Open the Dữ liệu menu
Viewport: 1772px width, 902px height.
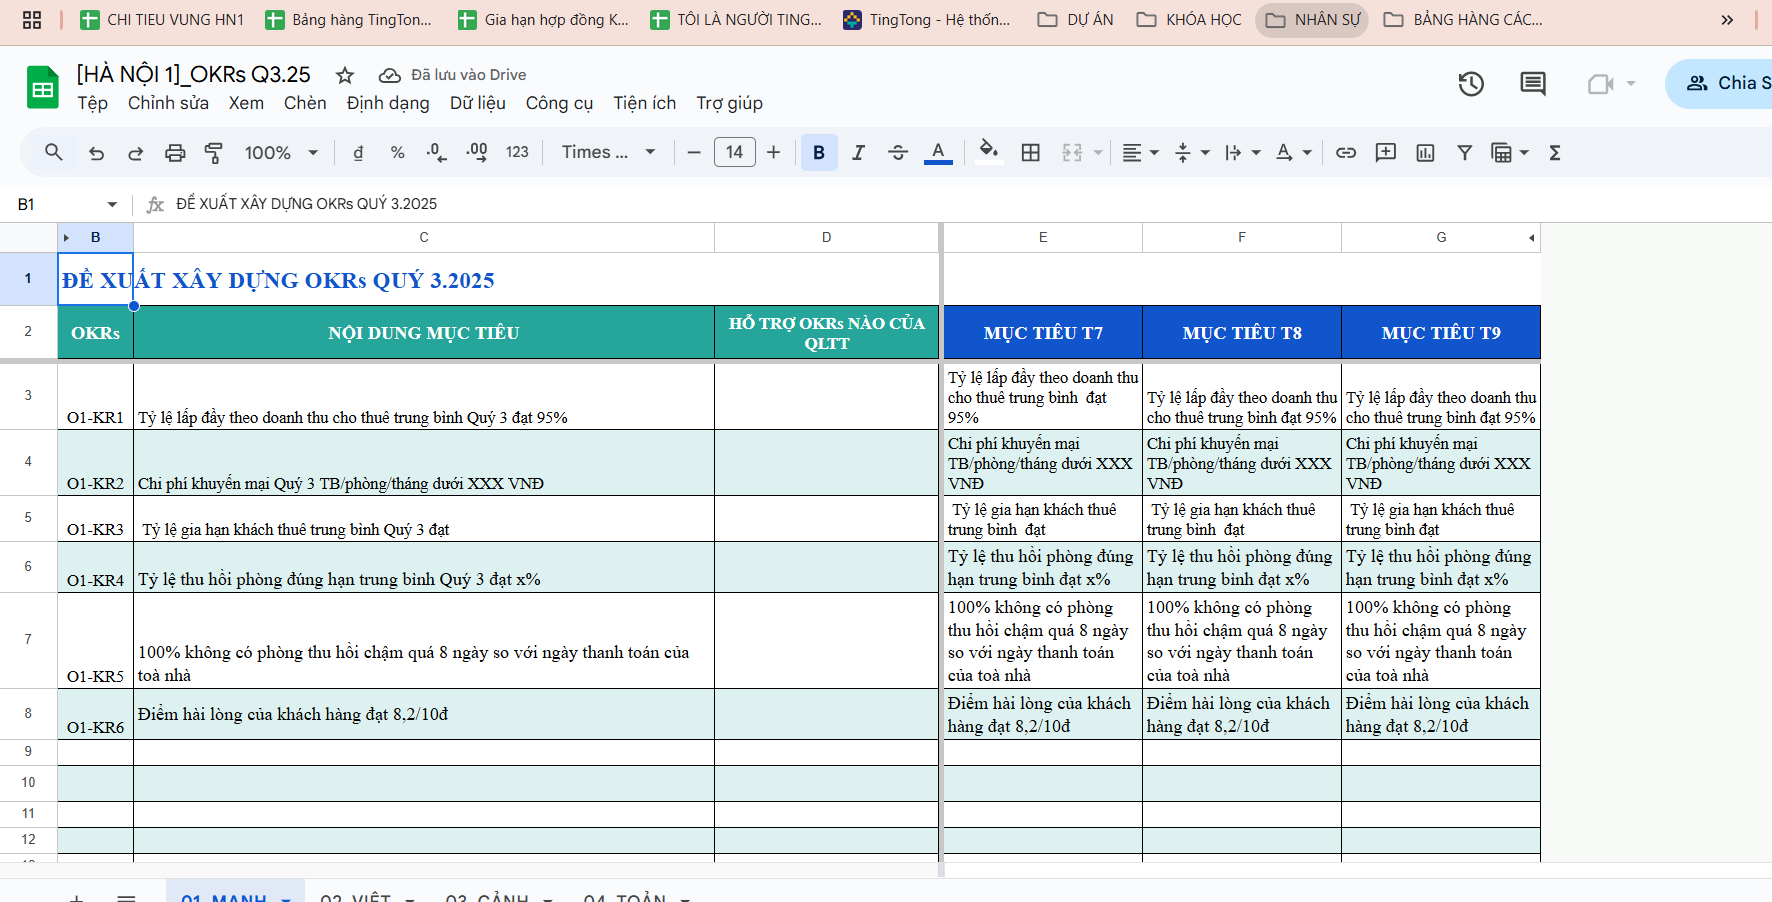pyautogui.click(x=477, y=103)
